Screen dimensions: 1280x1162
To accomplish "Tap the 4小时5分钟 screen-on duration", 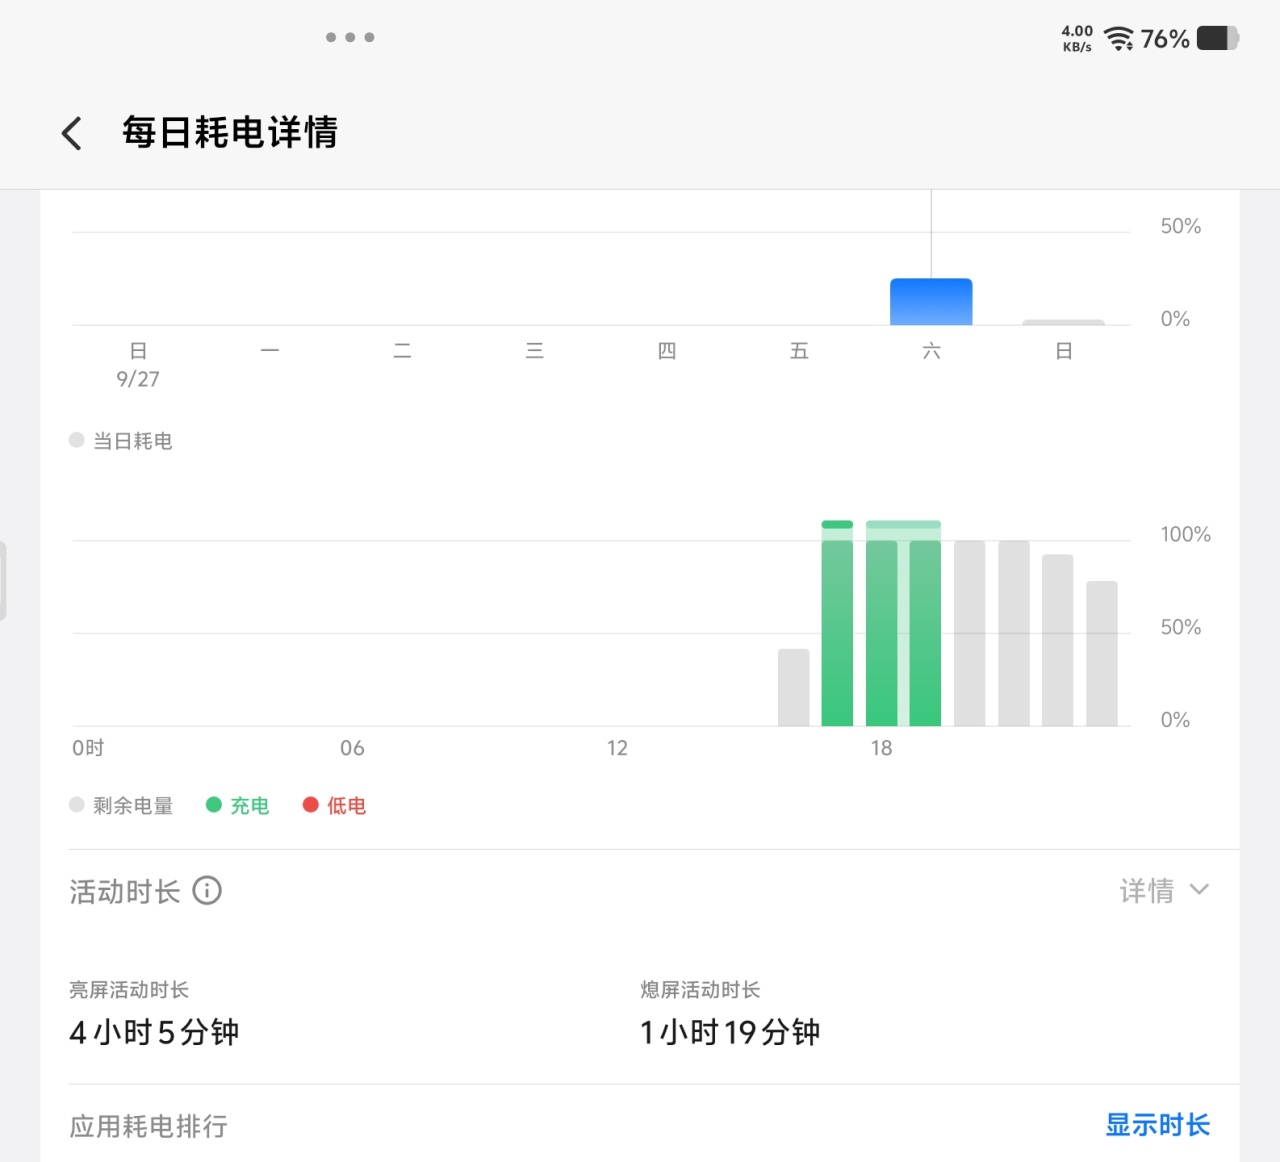I will [x=154, y=1032].
